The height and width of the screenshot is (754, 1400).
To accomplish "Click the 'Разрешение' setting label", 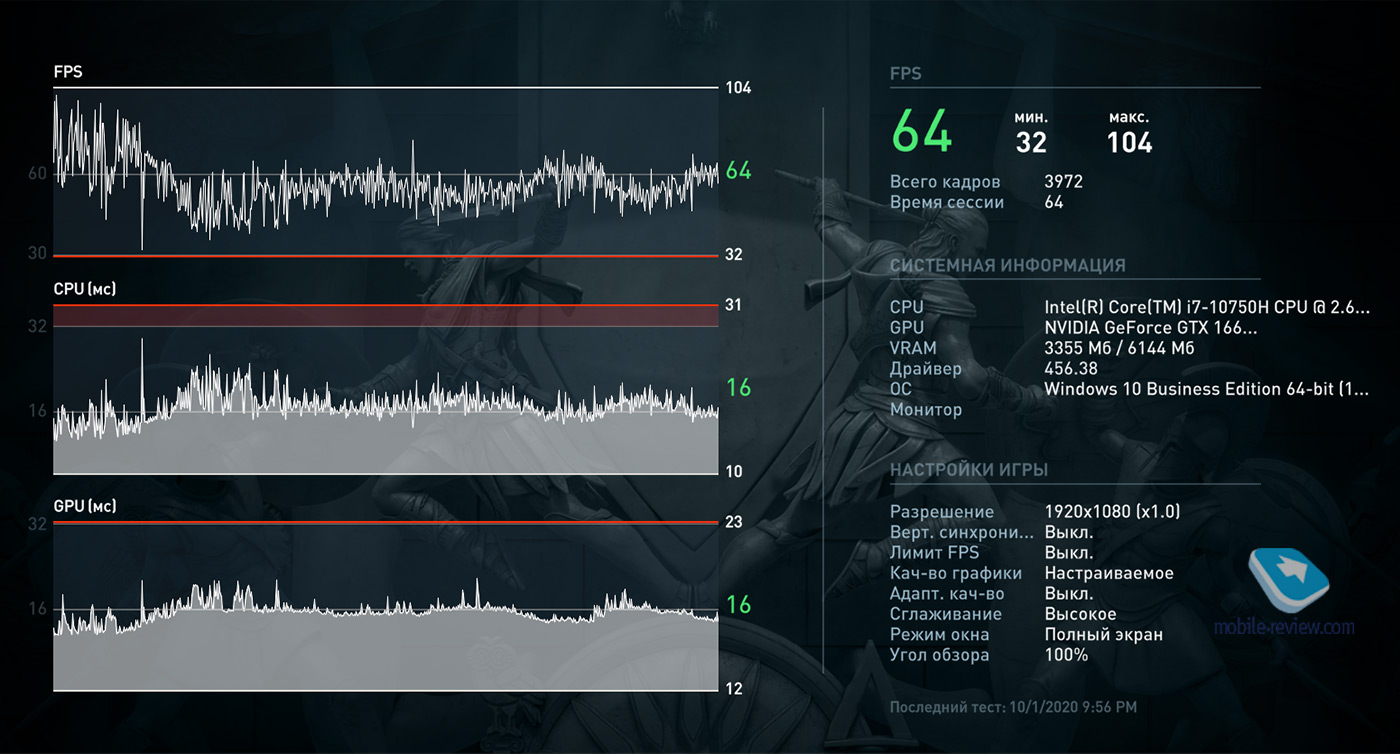I will (942, 512).
